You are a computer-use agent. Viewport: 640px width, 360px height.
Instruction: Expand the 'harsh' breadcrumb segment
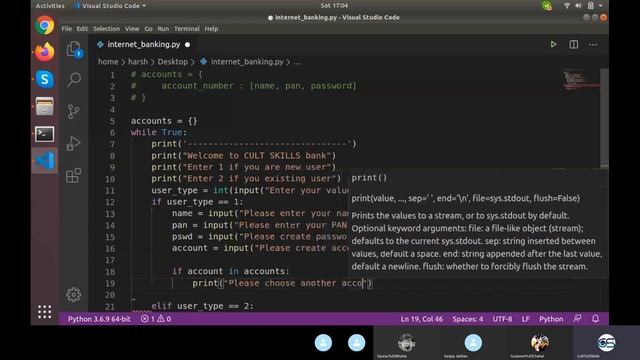pos(138,62)
